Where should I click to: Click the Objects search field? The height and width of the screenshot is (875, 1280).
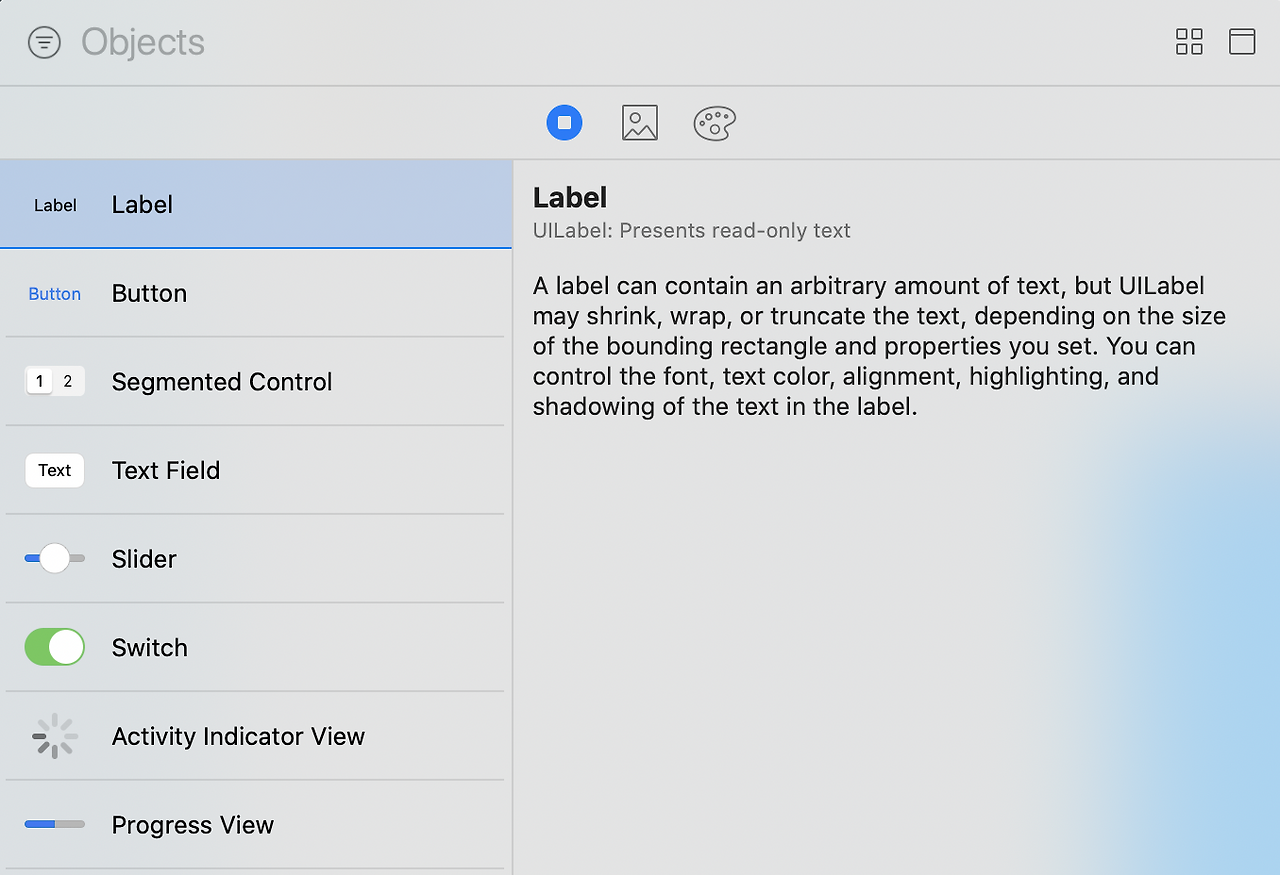(143, 42)
